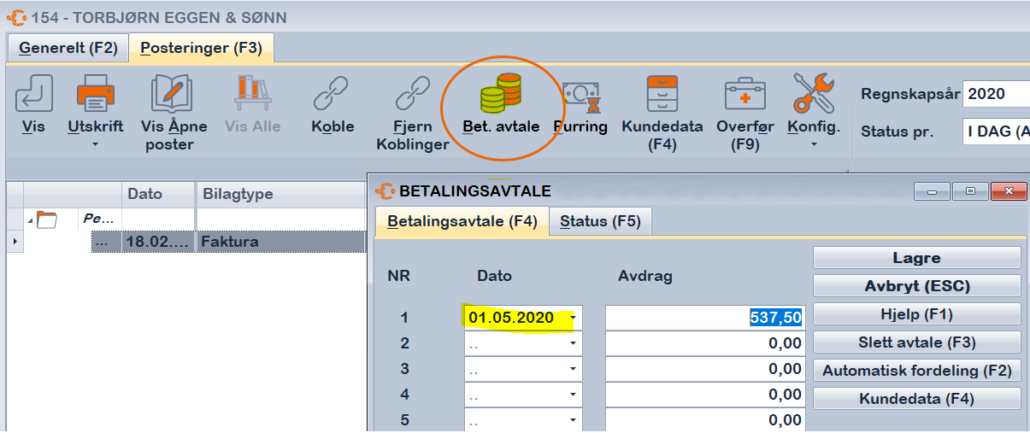Expand the Konfig. dropdown arrow
This screenshot has width=1030, height=433.
(813, 144)
